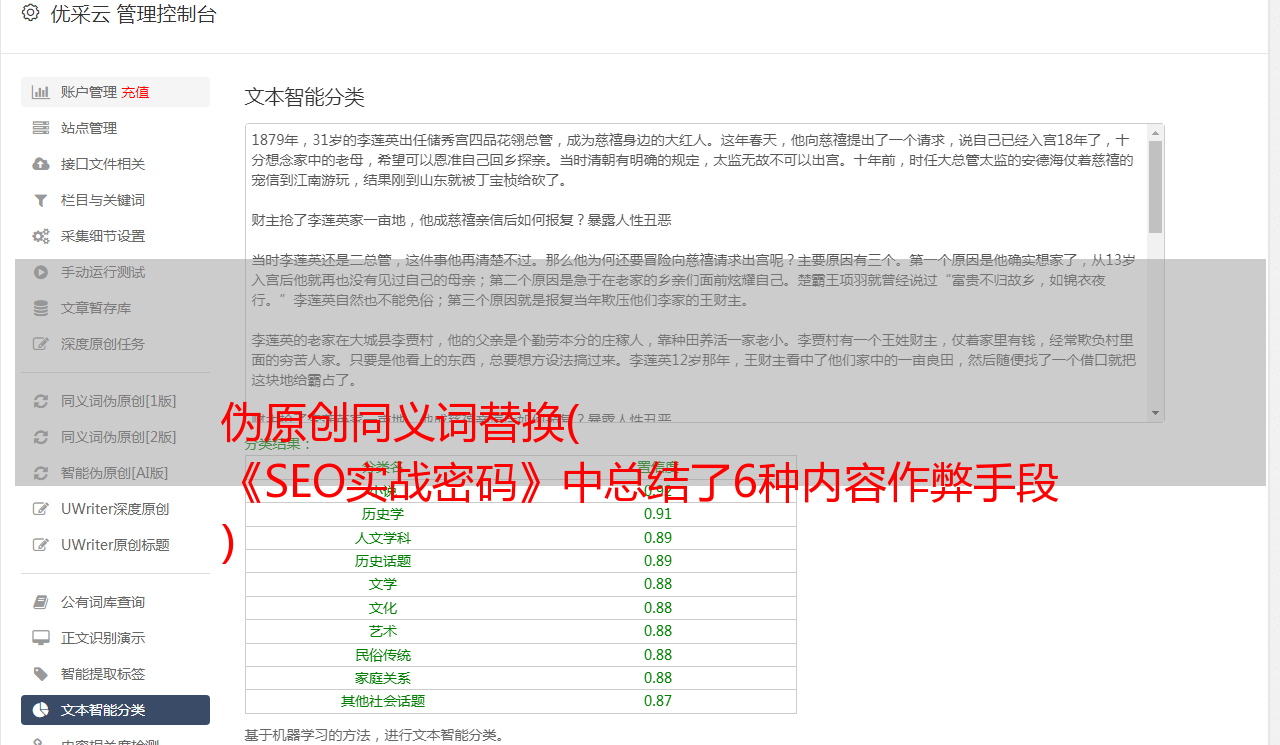Click the gears icon for 采集细节设置

coord(41,236)
